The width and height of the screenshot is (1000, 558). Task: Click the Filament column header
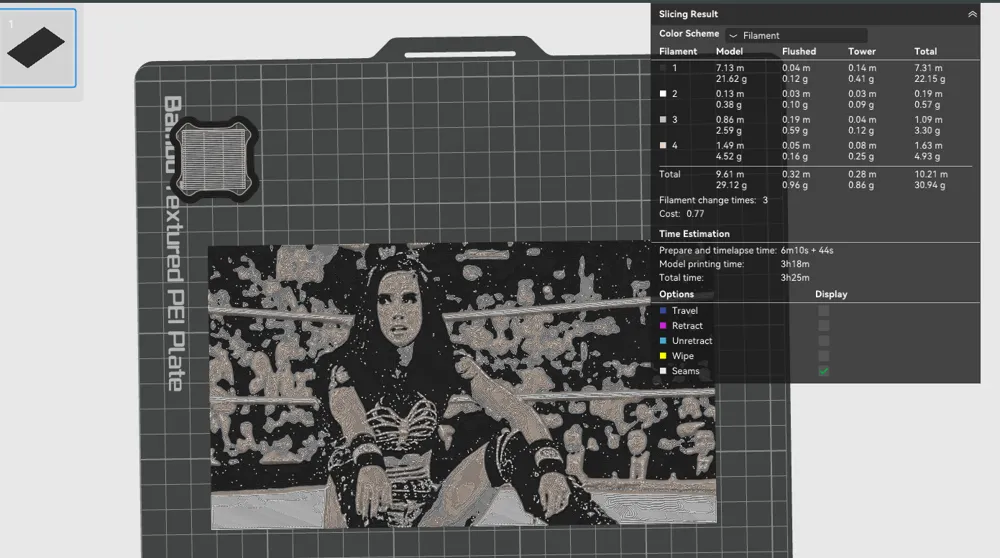[x=678, y=52]
